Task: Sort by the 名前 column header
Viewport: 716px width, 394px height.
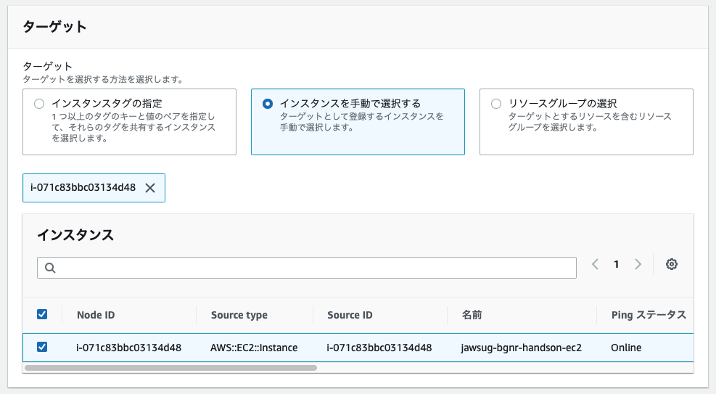Action: coord(472,315)
